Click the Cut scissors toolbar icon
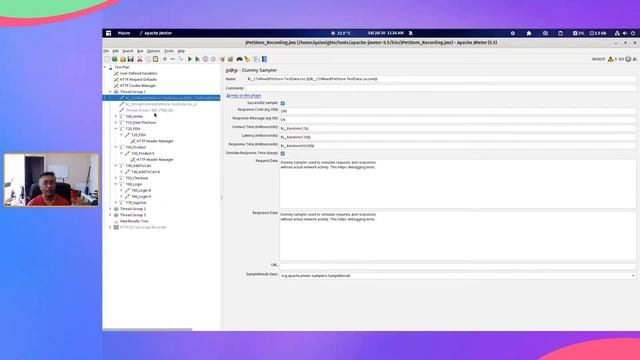The height and width of the screenshot is (360, 640). pyautogui.click(x=140, y=59)
